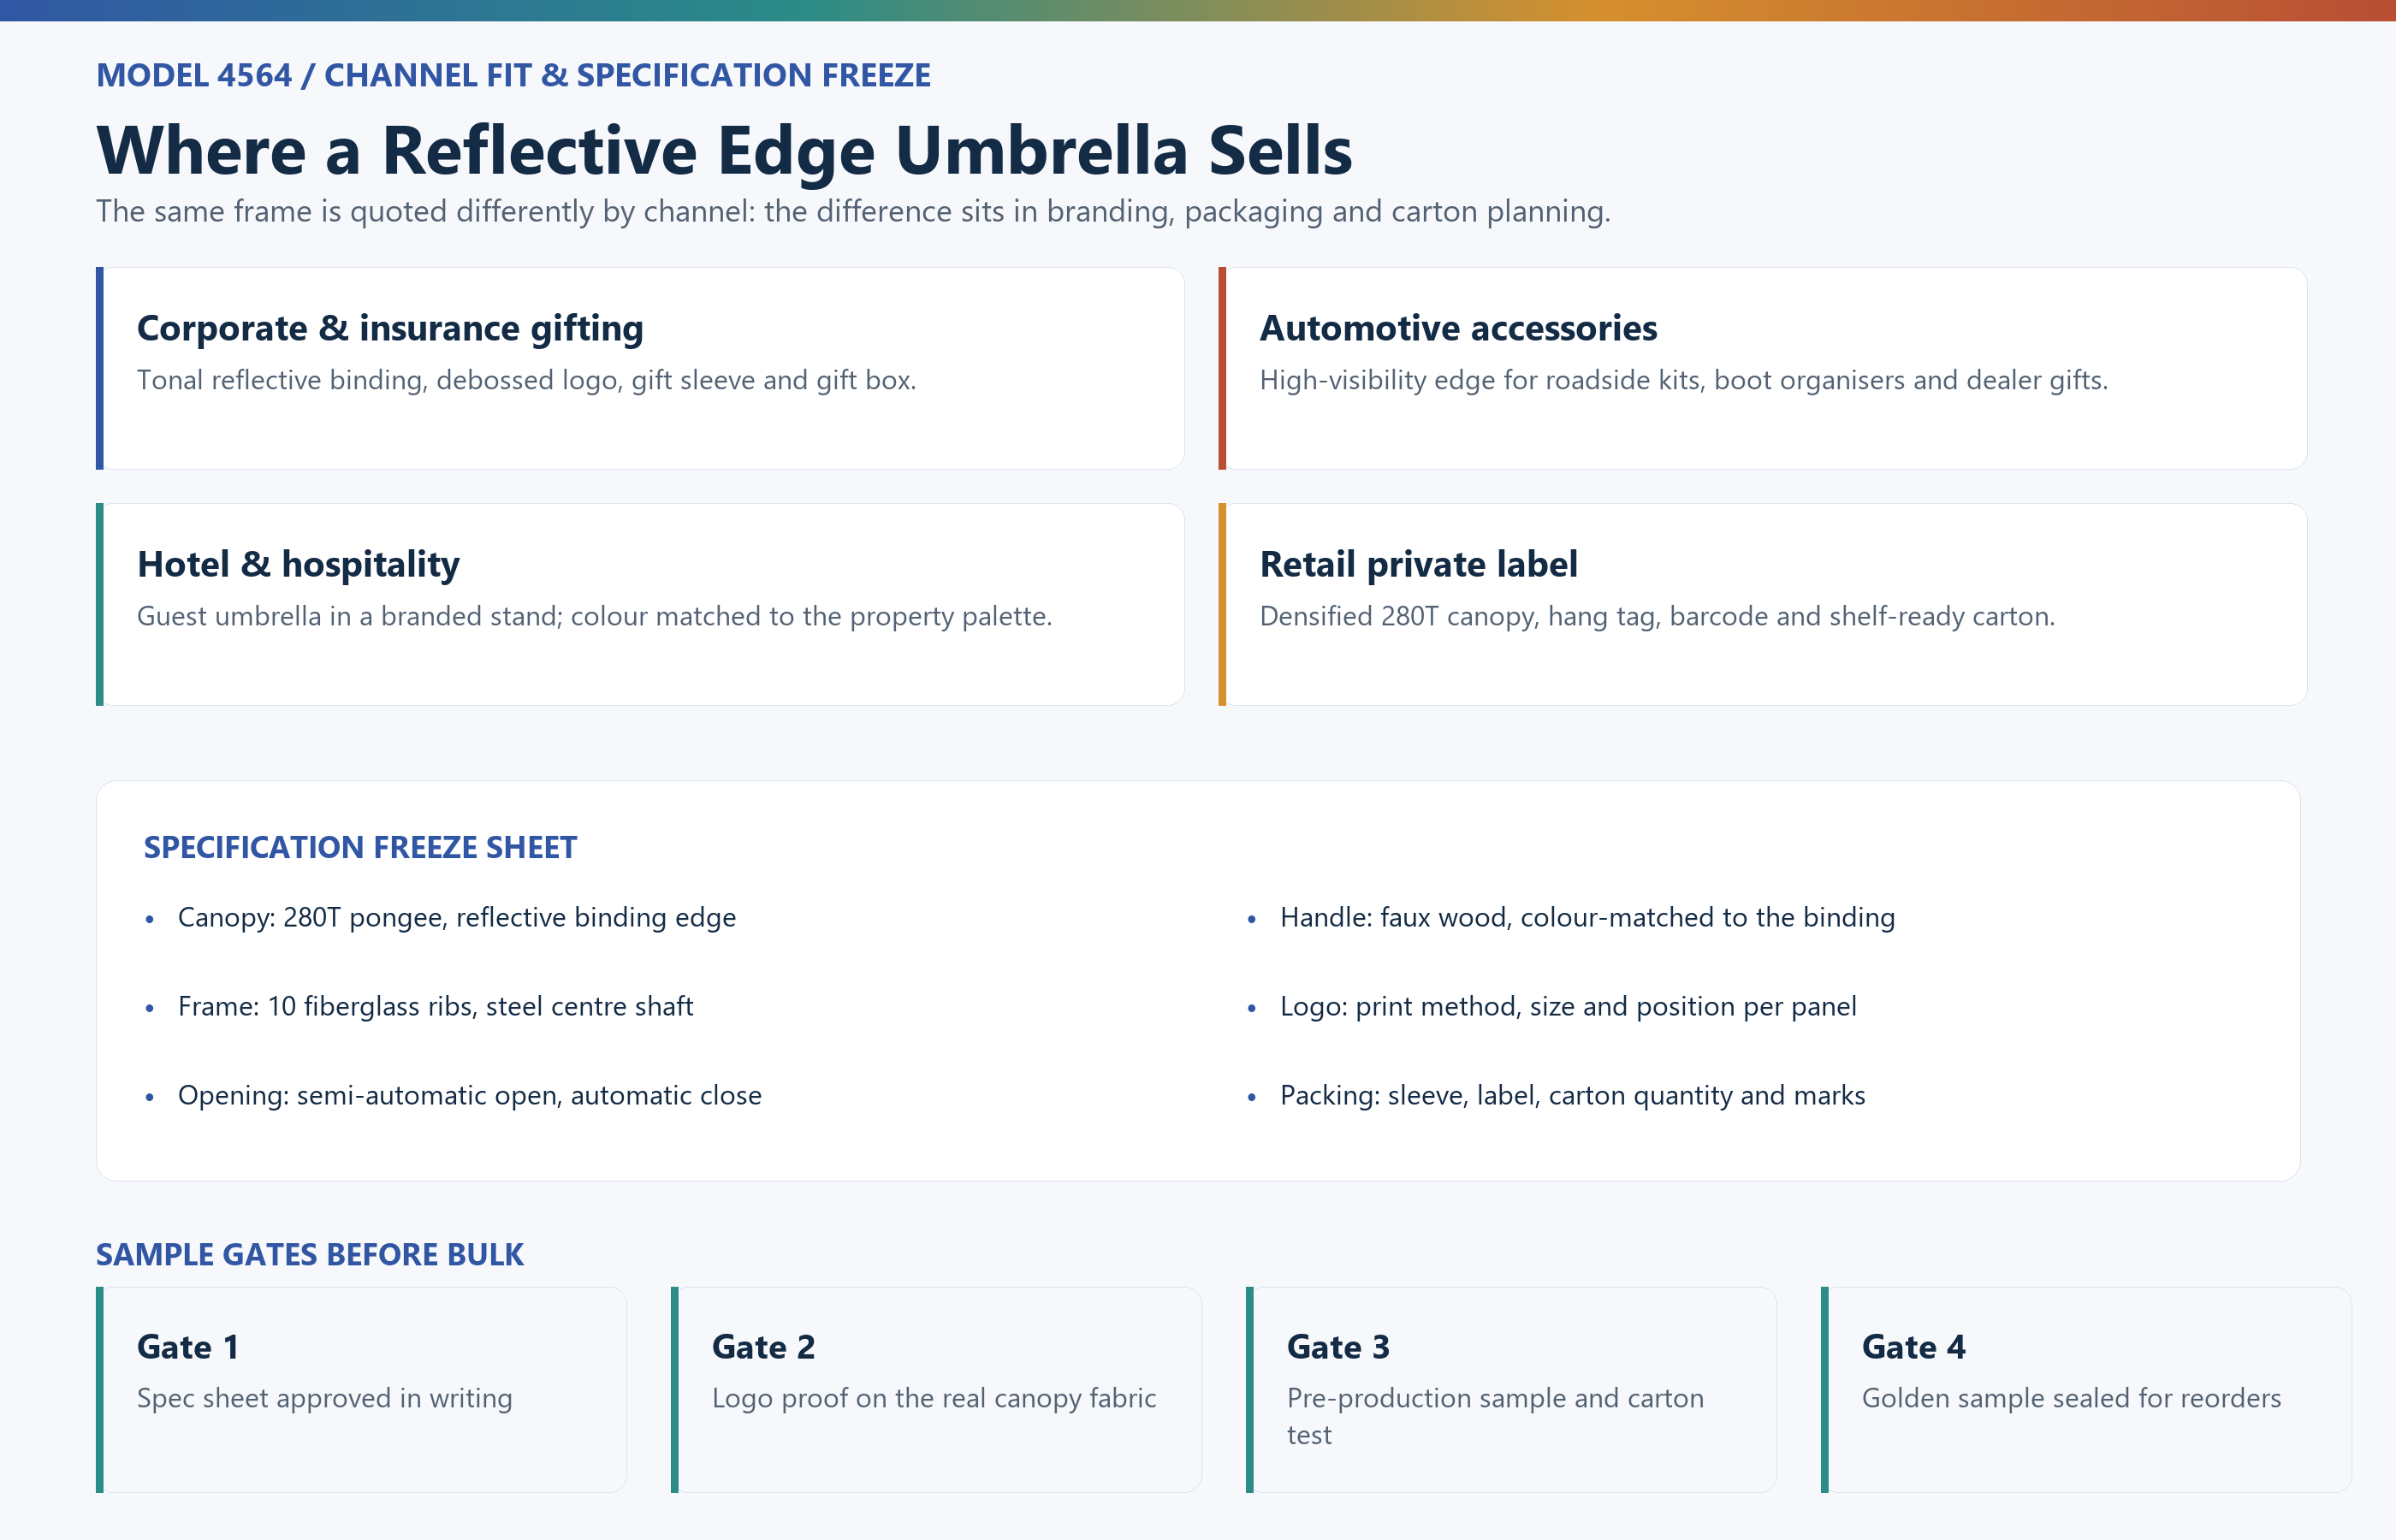Select the Canopy 280T pongee bullet item
Viewport: 2396px width, 1540px height.
tap(457, 917)
